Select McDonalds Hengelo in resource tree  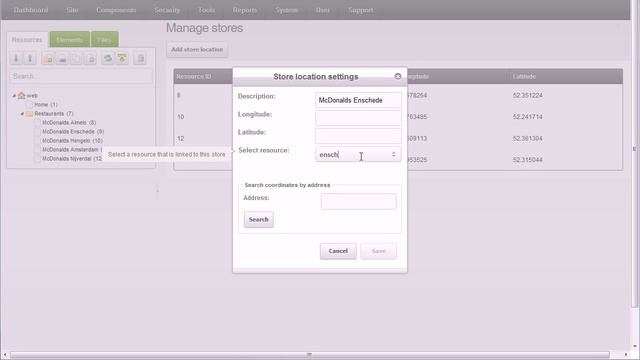(72, 140)
